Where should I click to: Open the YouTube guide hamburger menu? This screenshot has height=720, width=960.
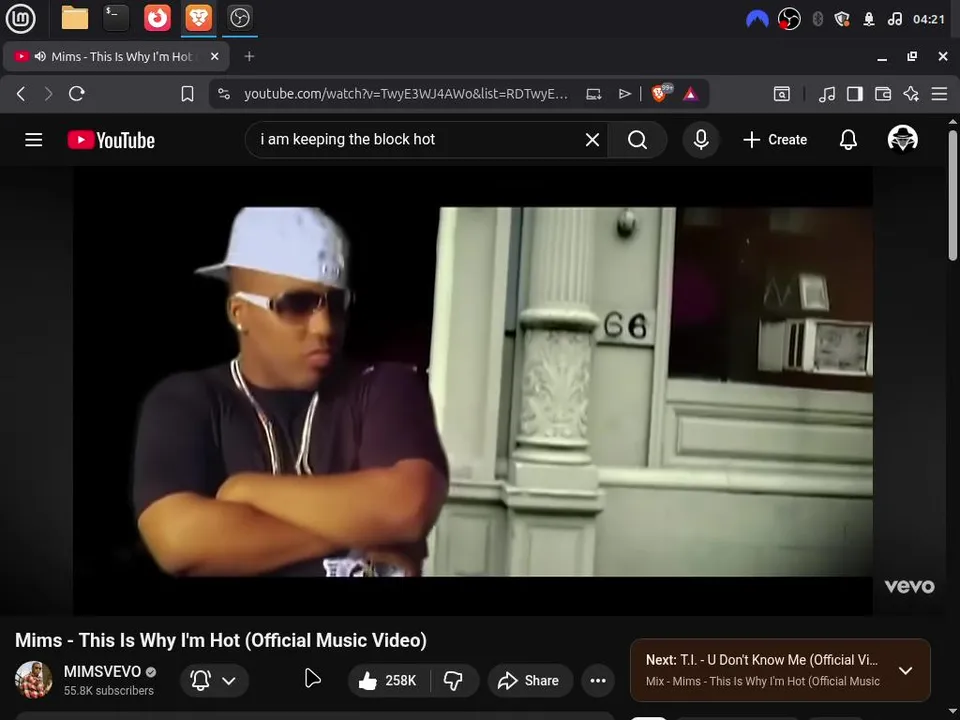click(34, 140)
